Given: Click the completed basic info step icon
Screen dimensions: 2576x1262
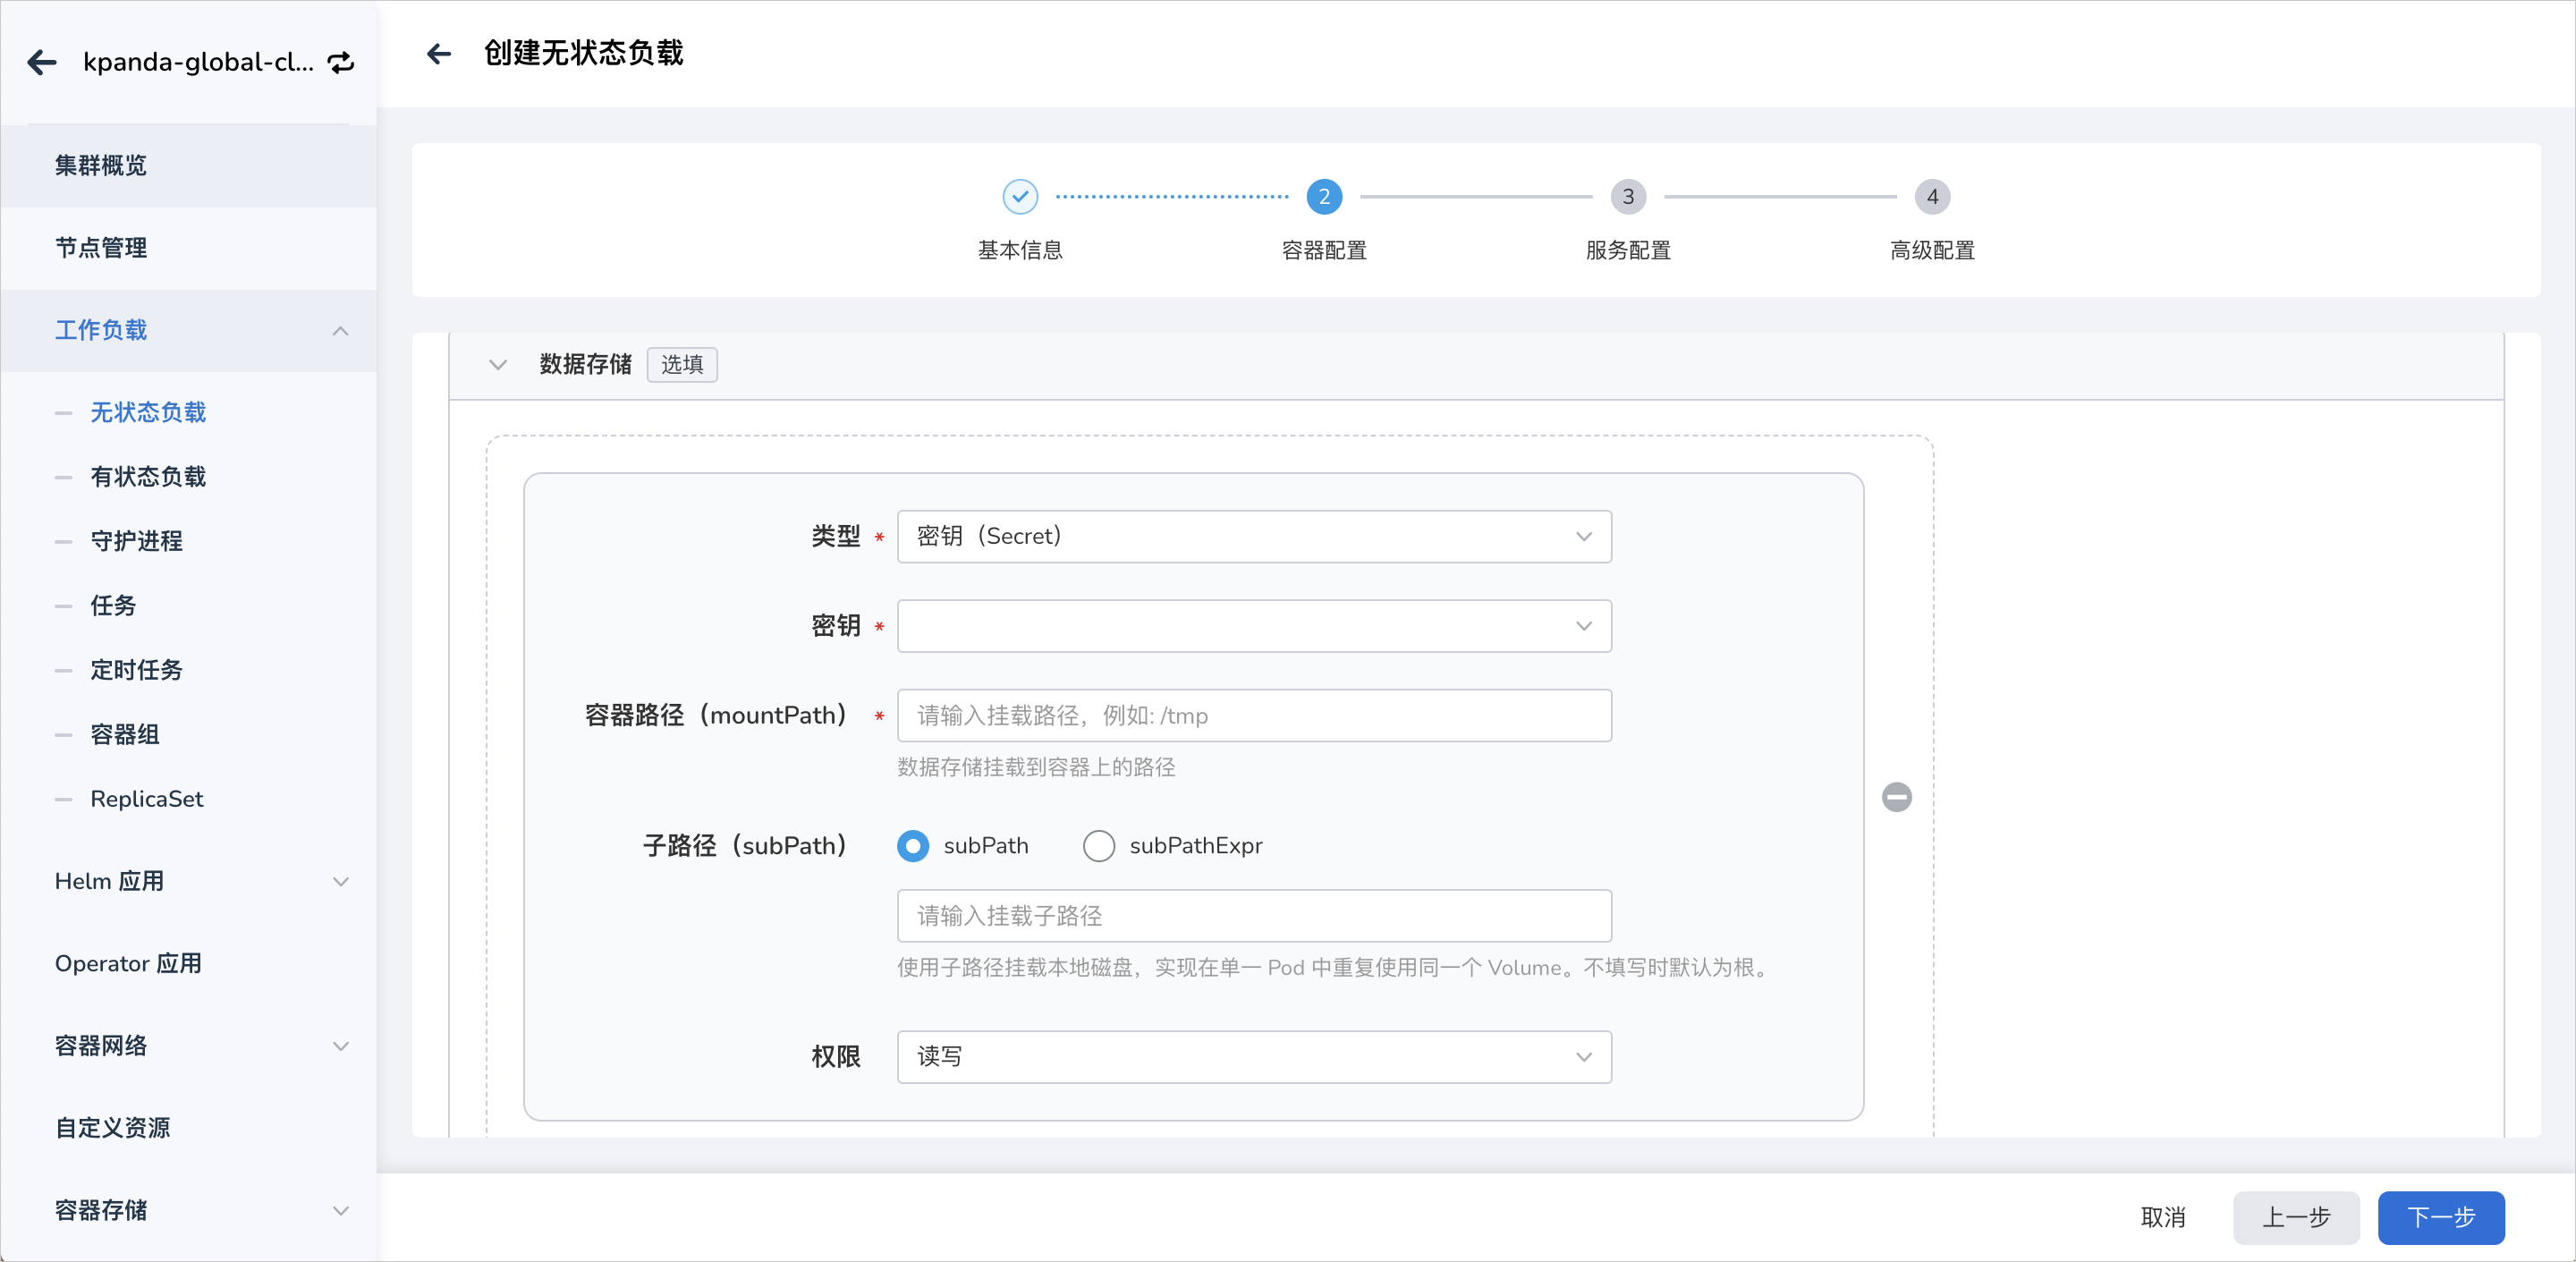Looking at the screenshot, I should click(x=1020, y=196).
